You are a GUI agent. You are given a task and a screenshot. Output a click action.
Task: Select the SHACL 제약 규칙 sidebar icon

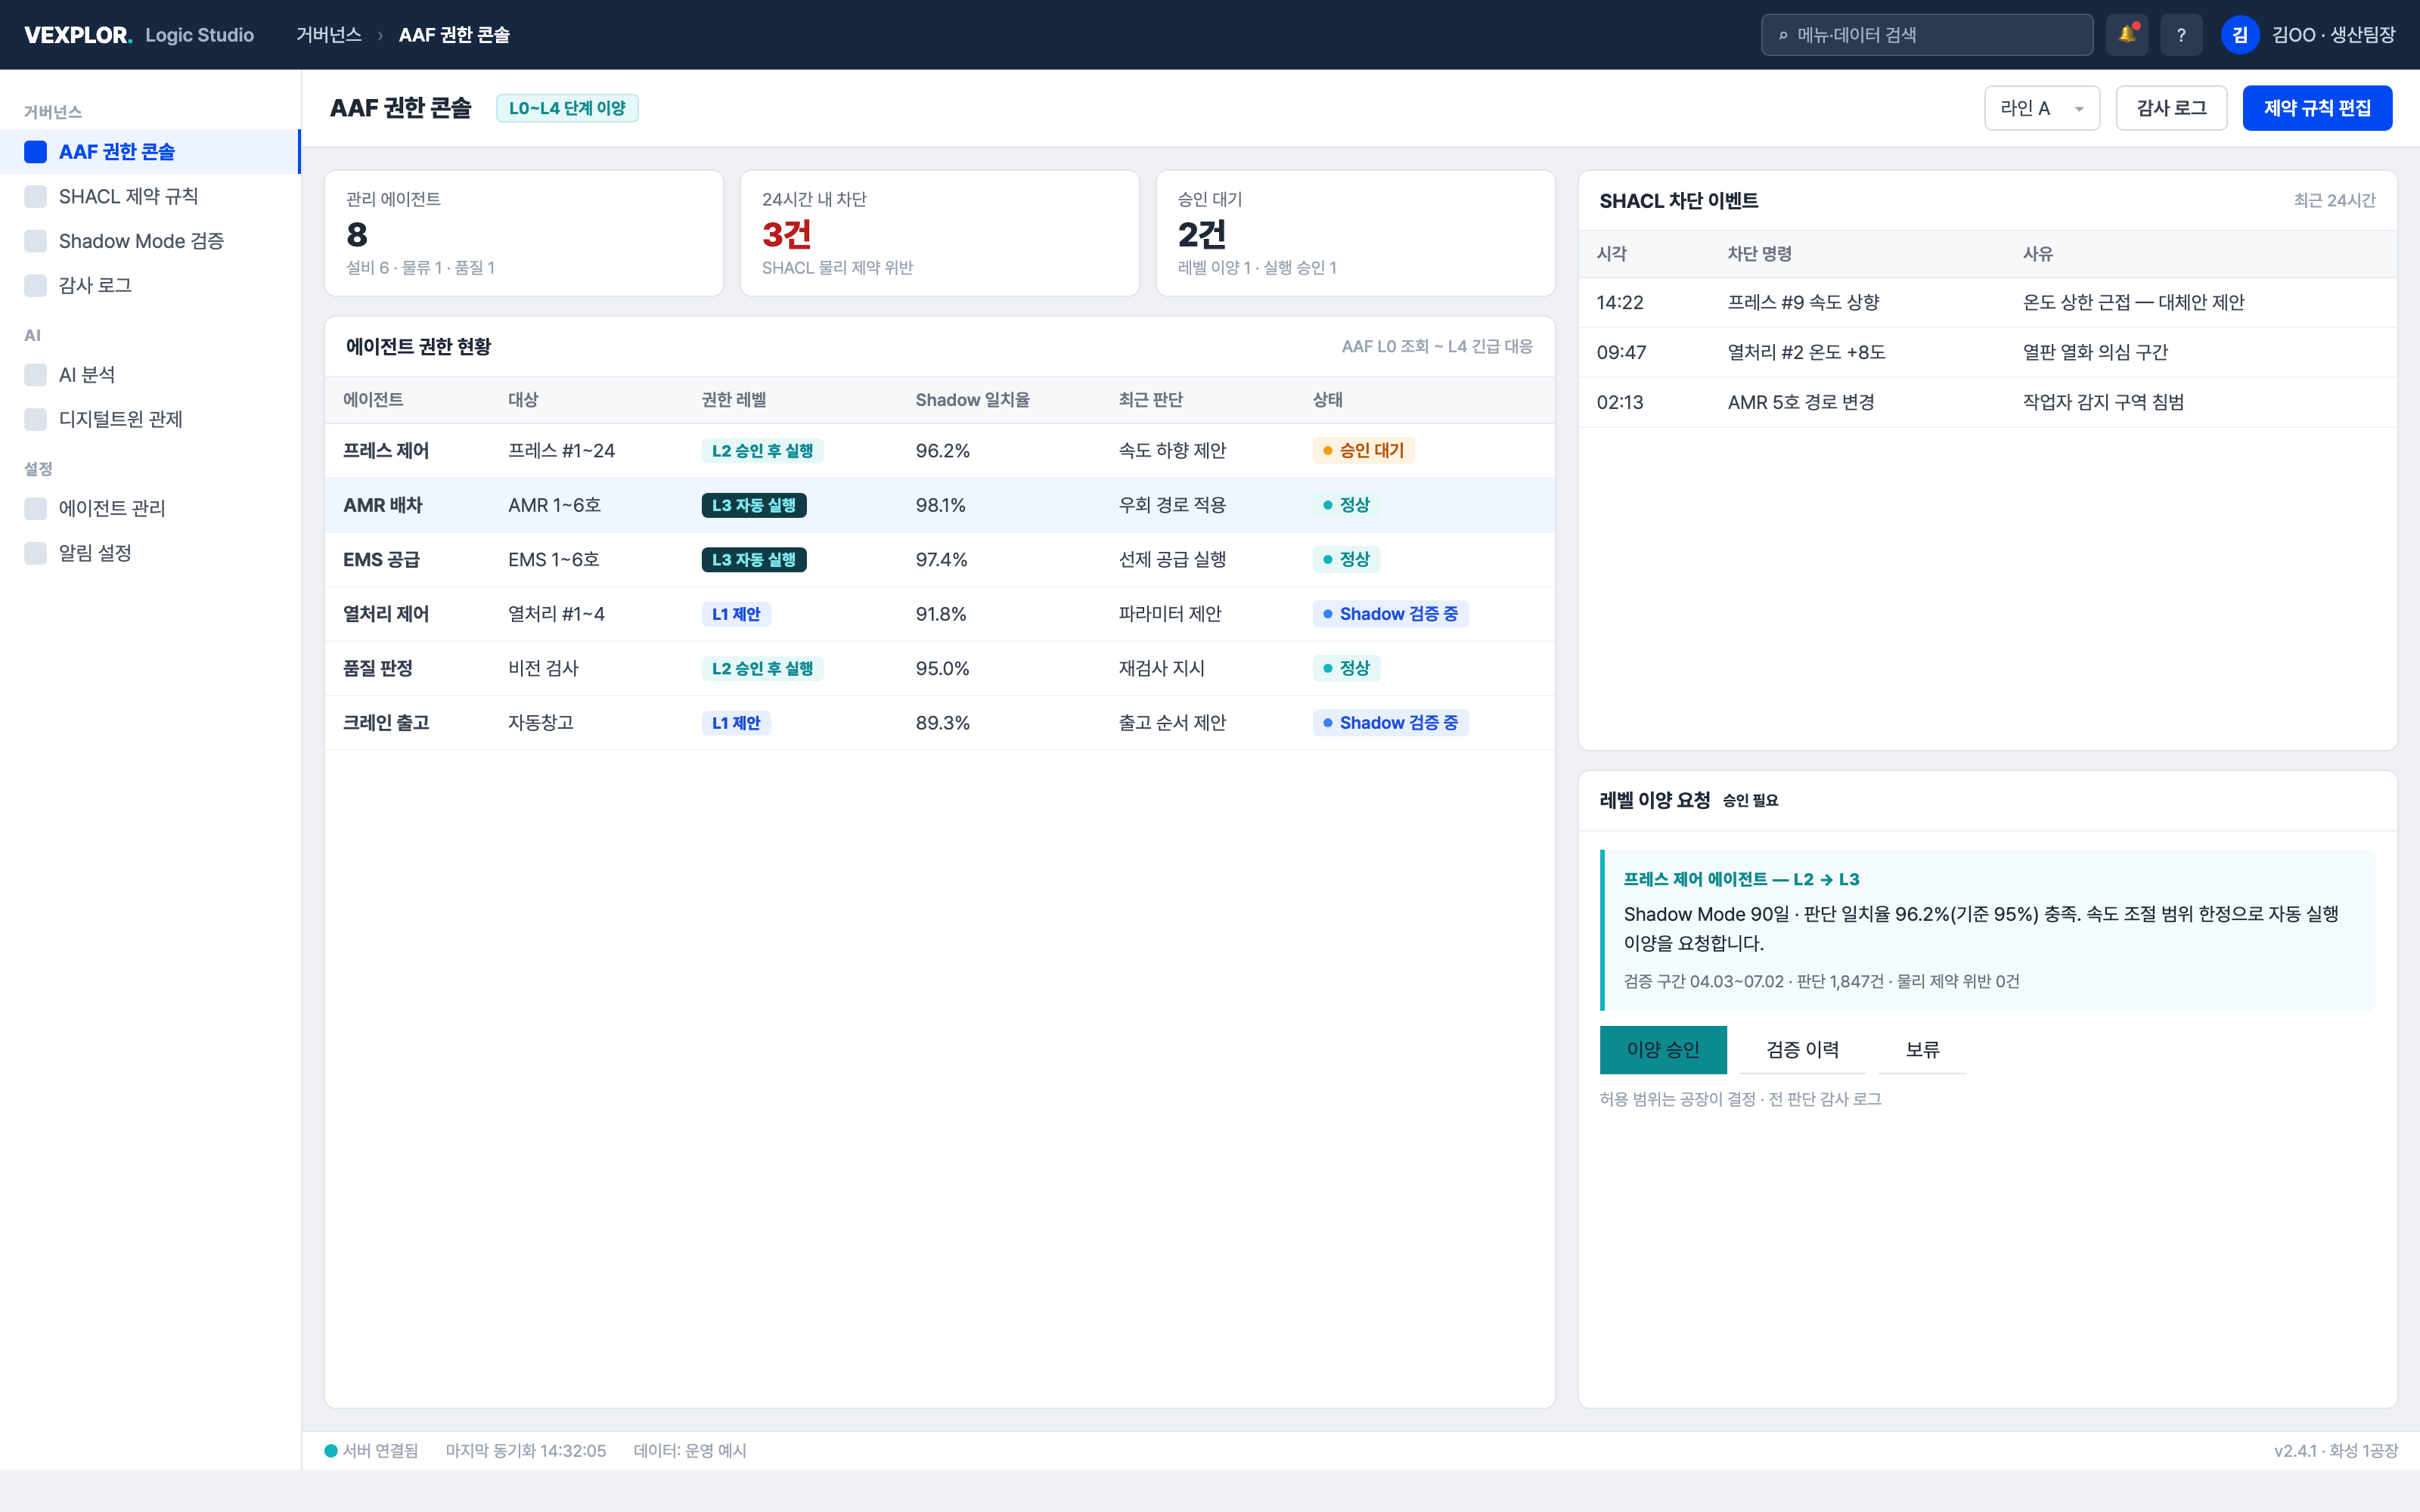(36, 196)
